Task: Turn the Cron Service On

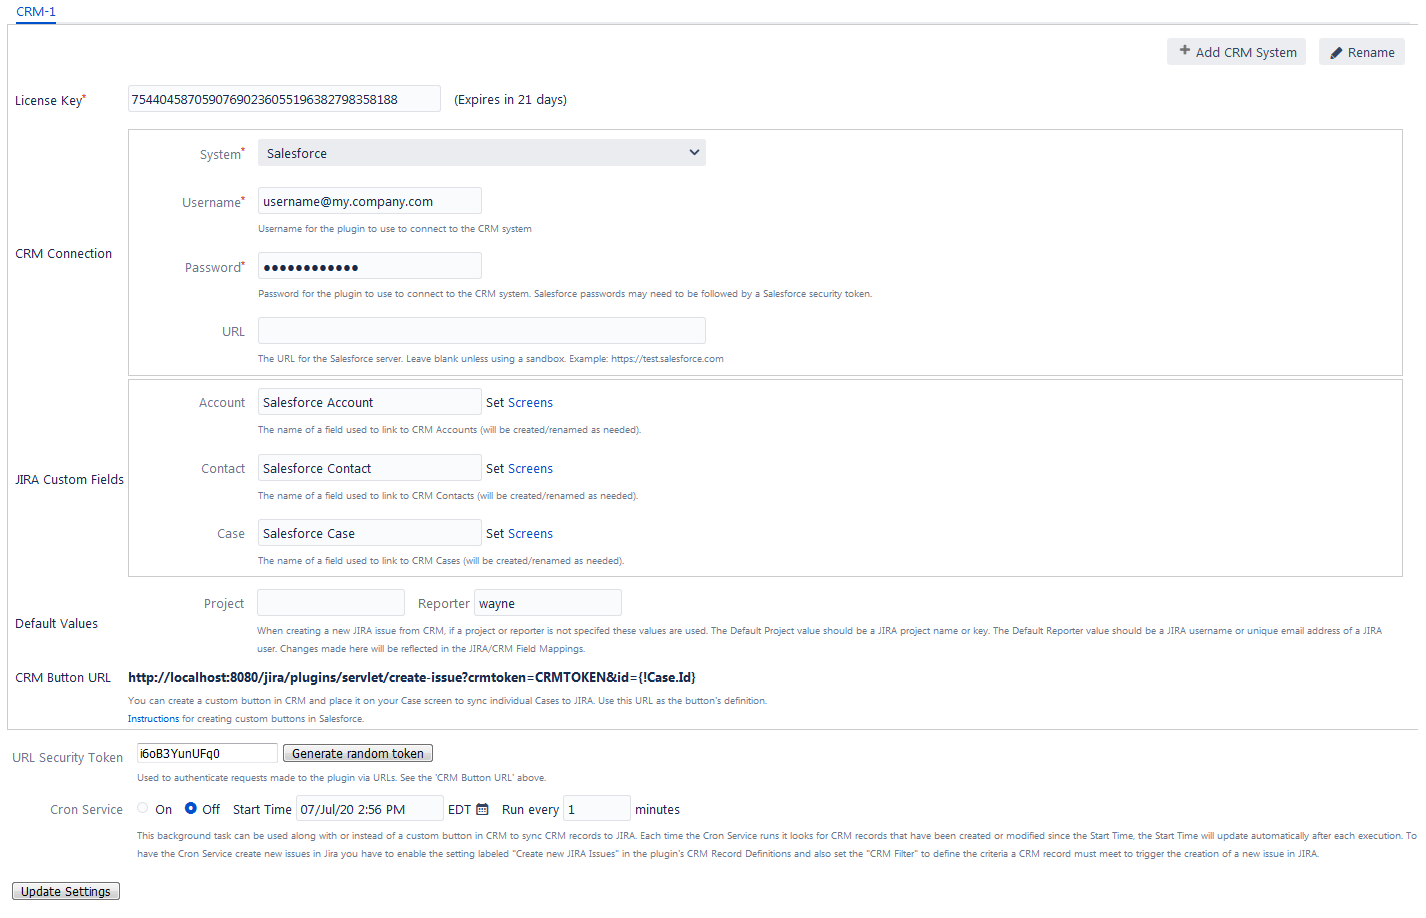Action: point(143,809)
